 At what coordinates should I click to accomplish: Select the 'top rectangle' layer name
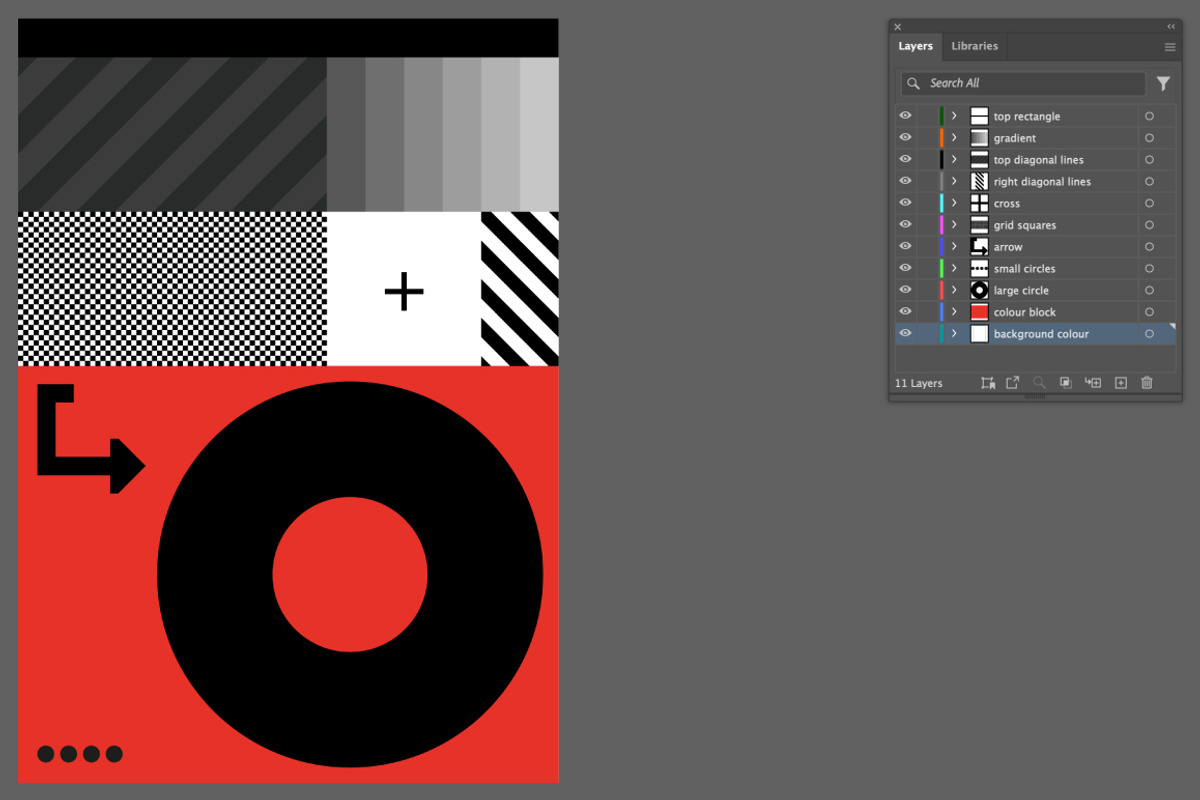(x=1027, y=117)
